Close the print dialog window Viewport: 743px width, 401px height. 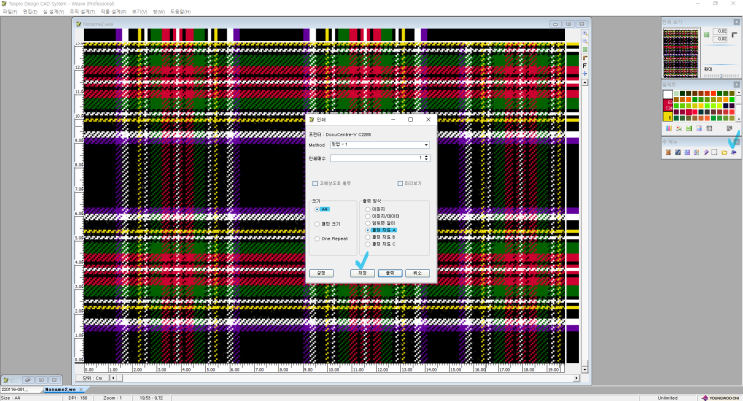[428, 119]
